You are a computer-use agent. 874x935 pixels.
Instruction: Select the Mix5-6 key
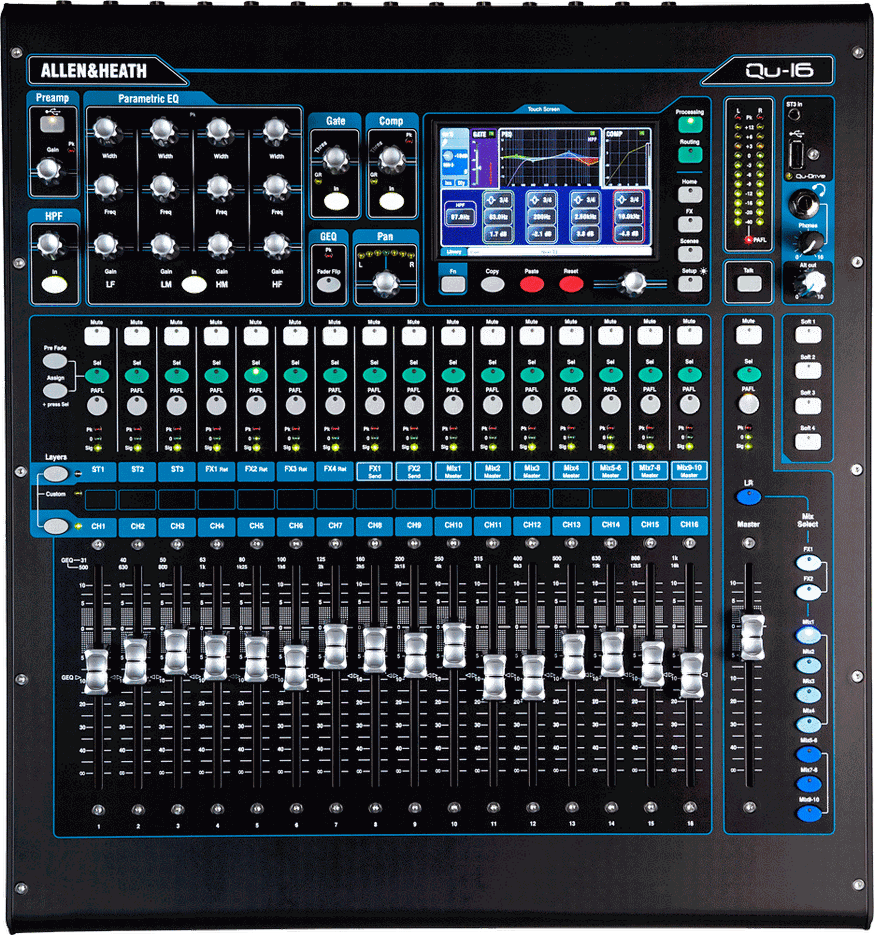808,754
